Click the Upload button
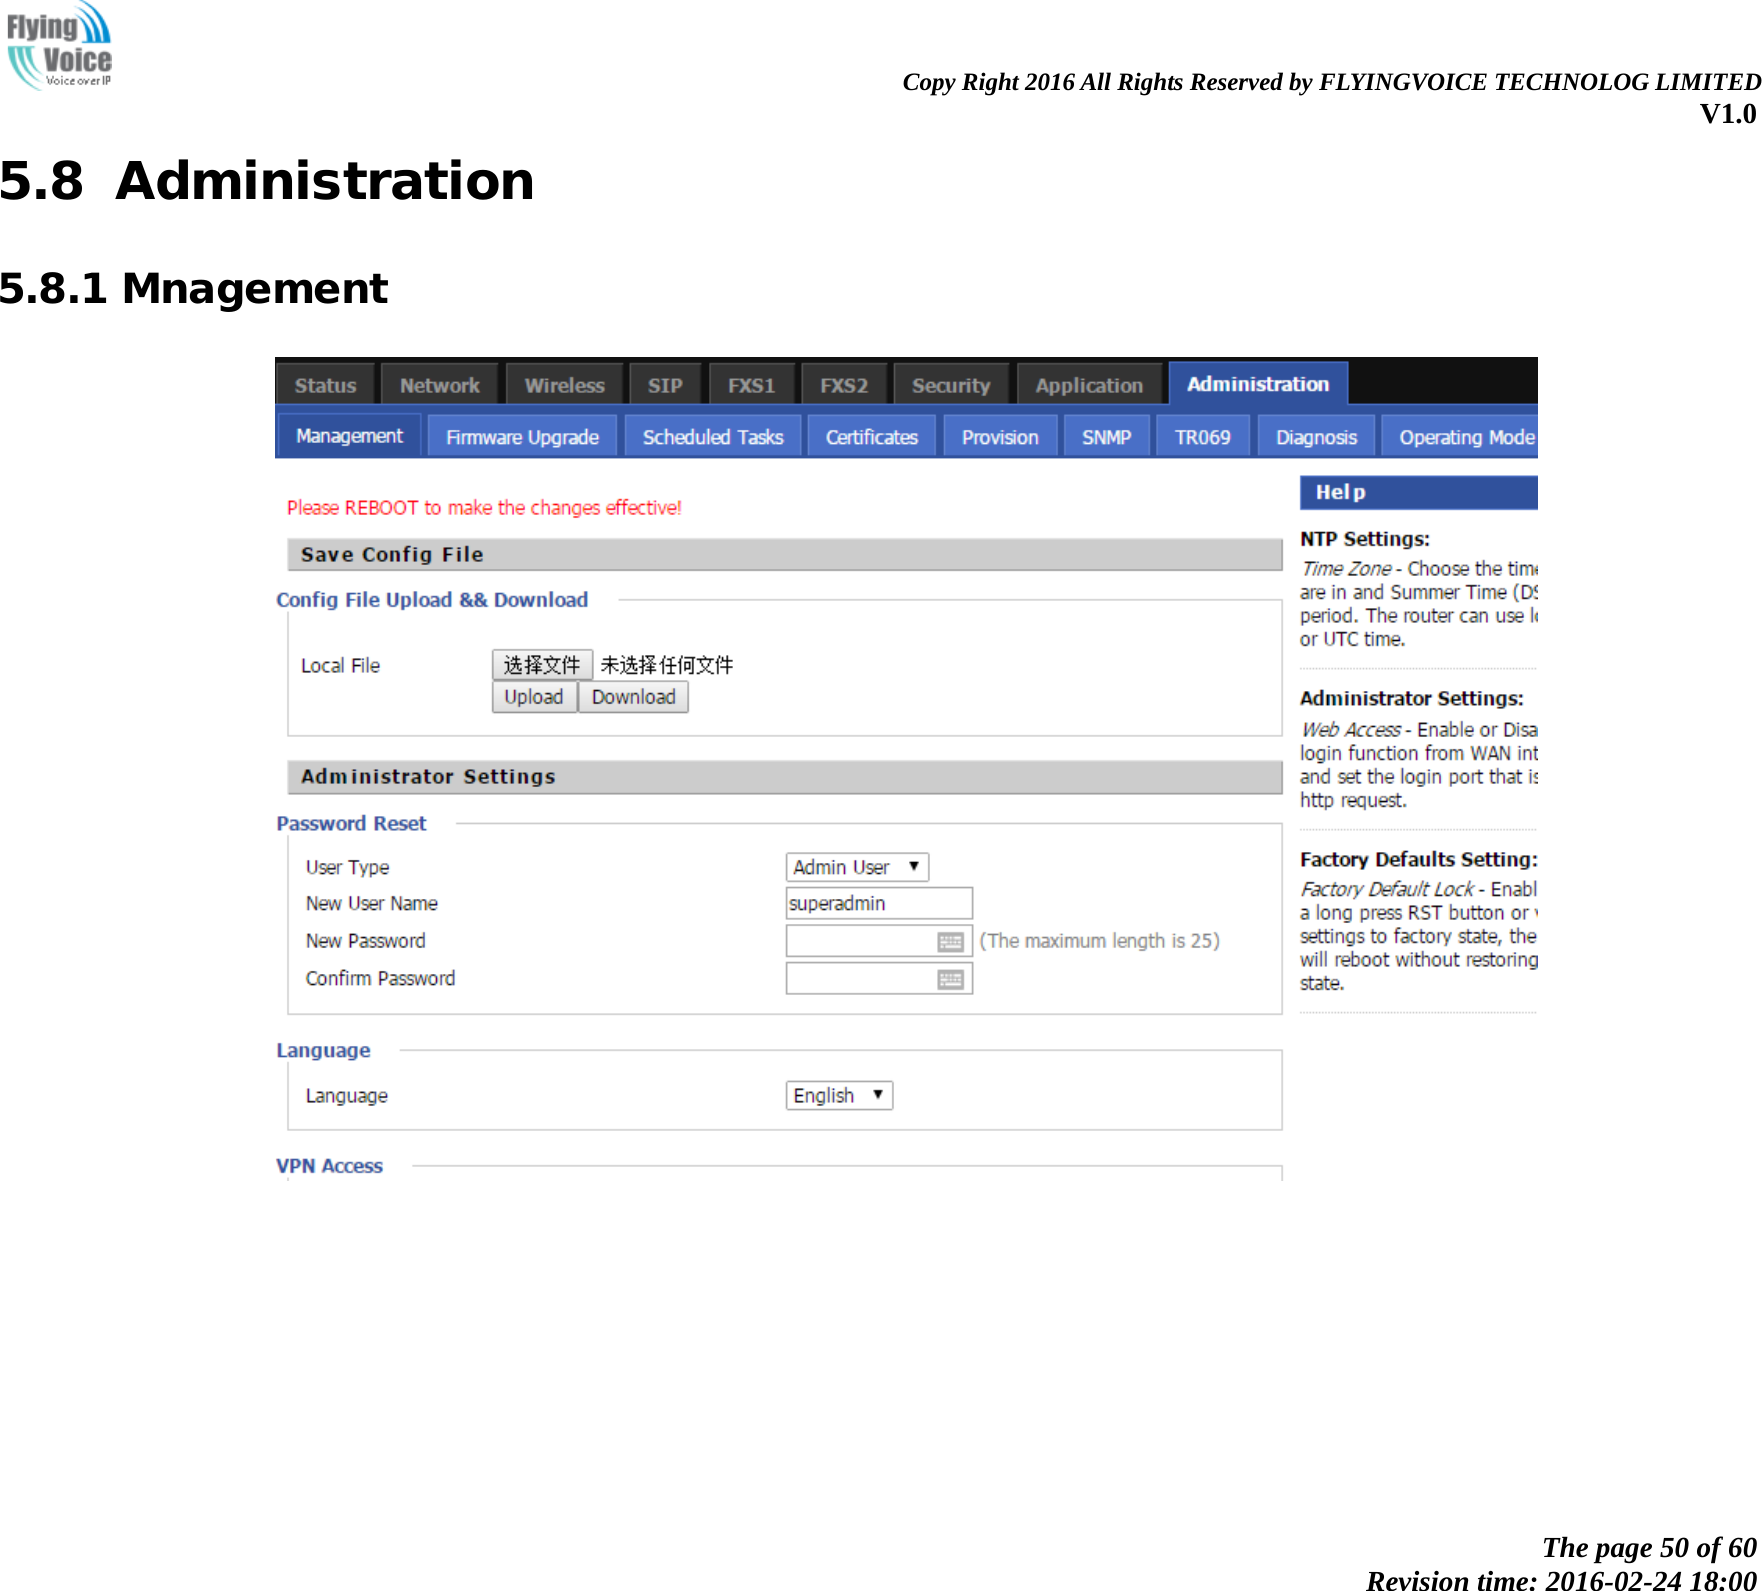The image size is (1762, 1591). point(534,697)
